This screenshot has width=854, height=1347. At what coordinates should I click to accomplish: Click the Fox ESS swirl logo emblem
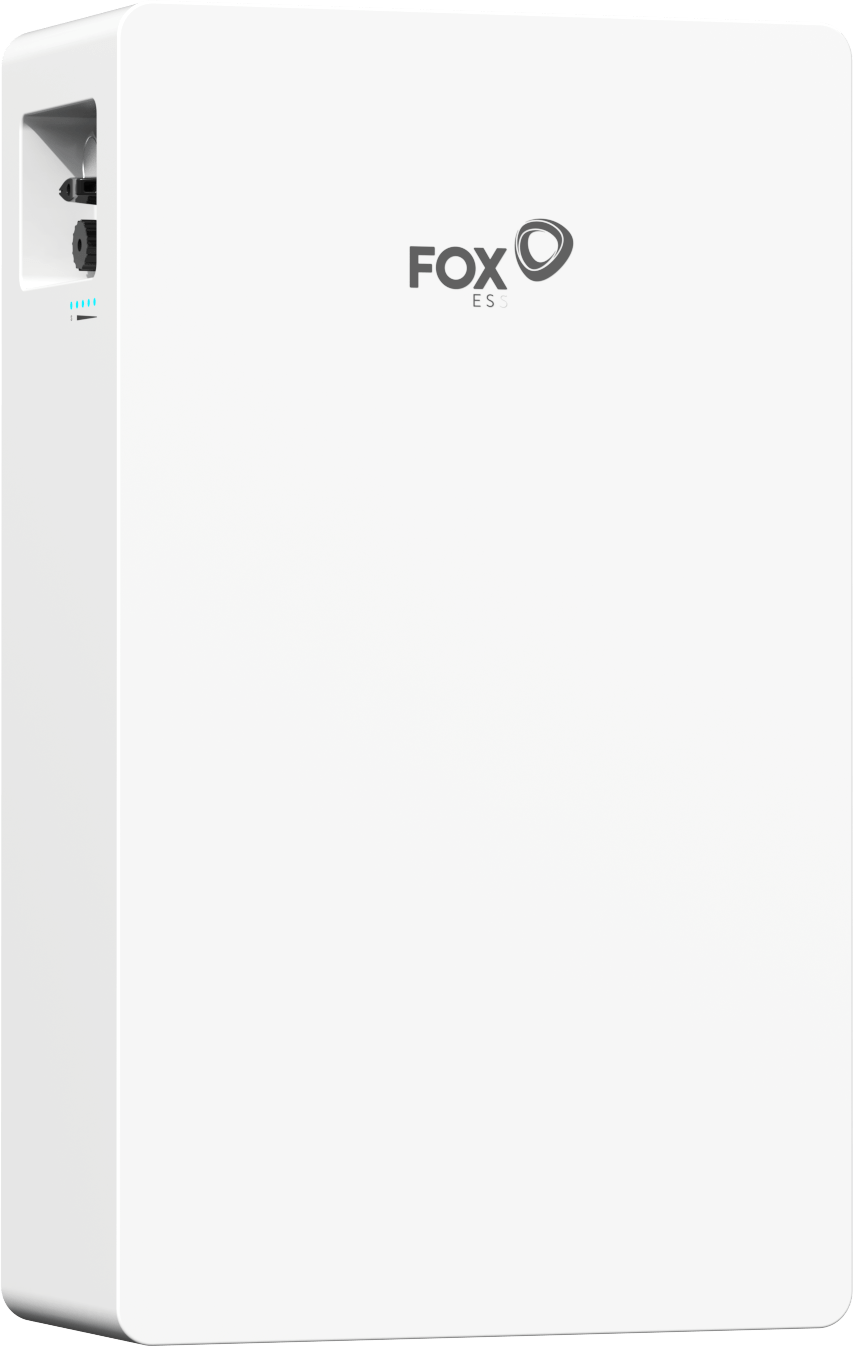coord(544,250)
